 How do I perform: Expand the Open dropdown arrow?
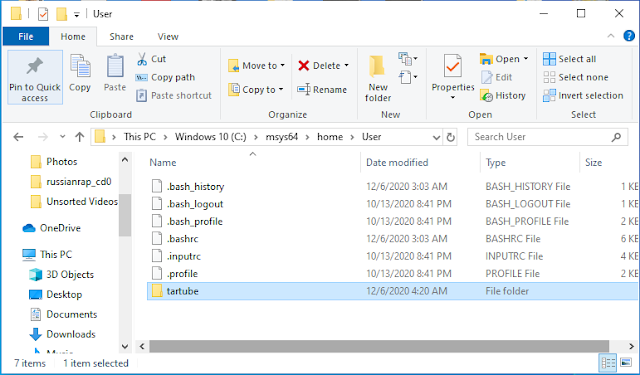point(526,59)
